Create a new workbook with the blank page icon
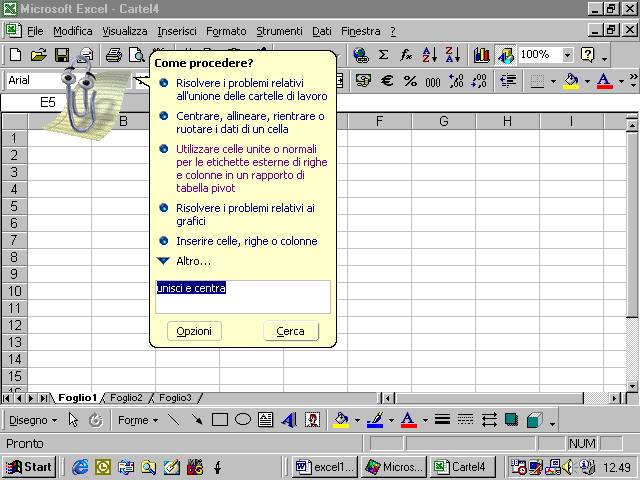 tap(15, 55)
